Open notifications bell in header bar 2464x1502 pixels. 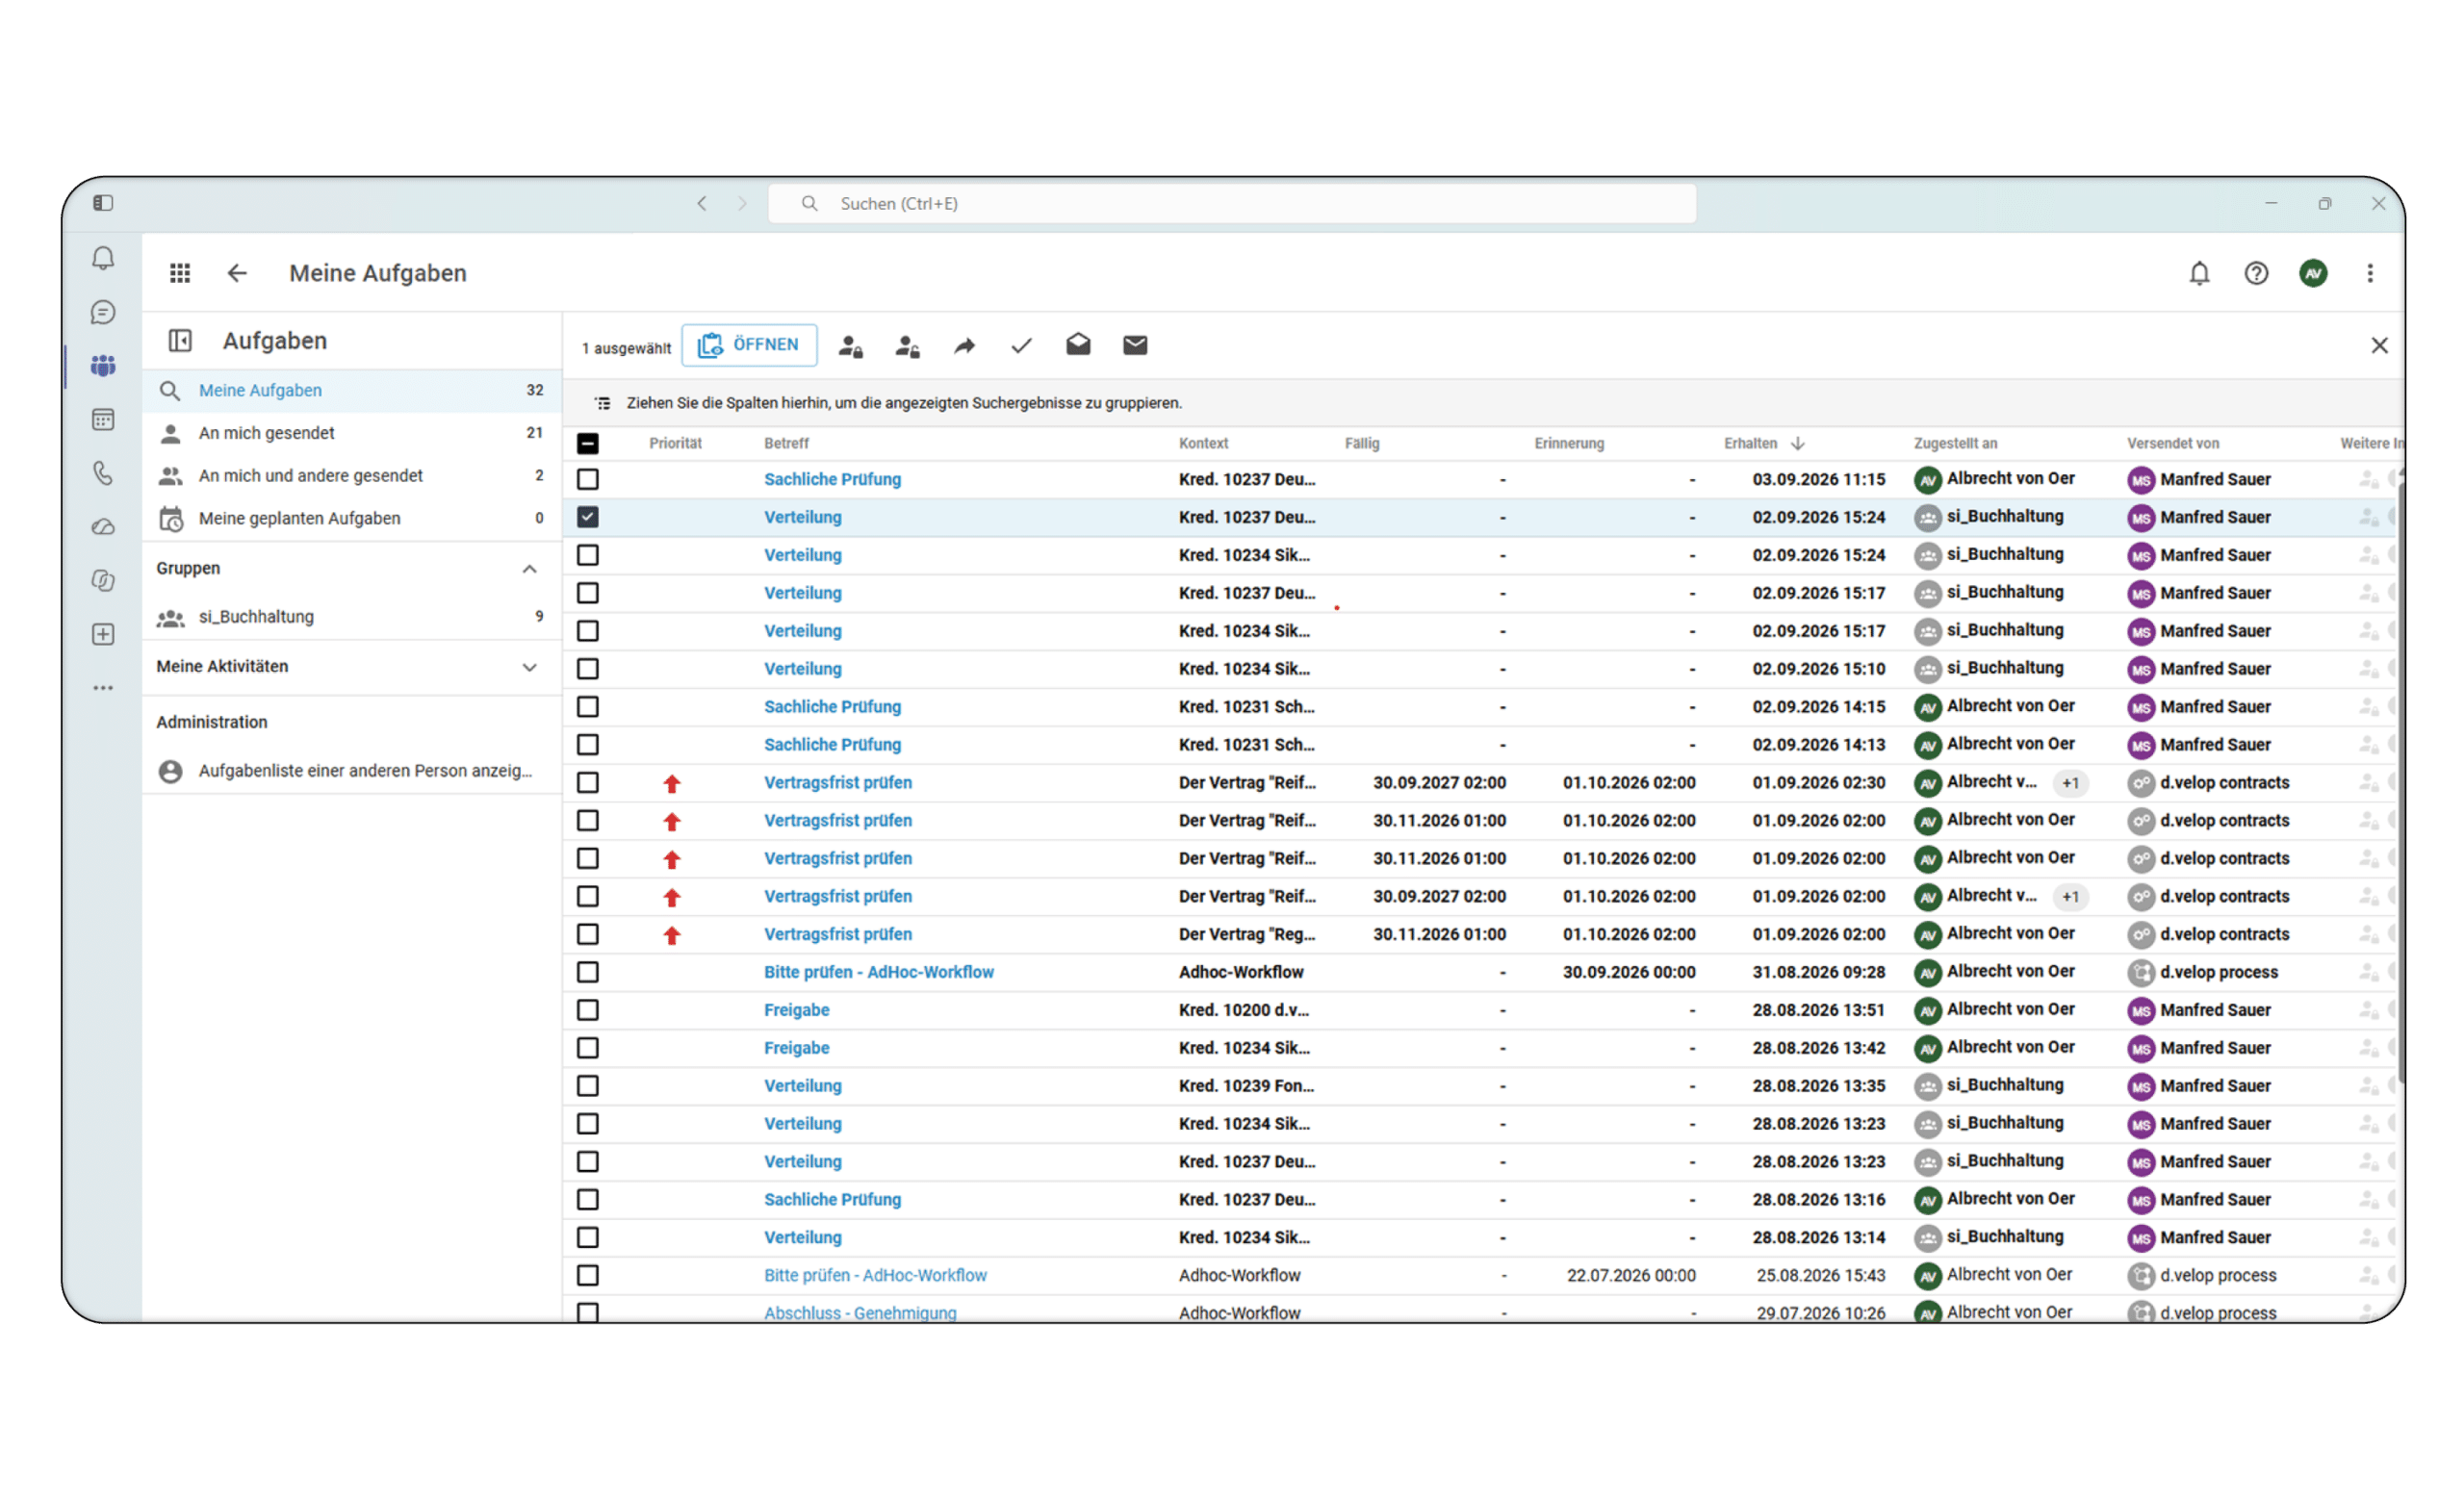pos(2199,273)
